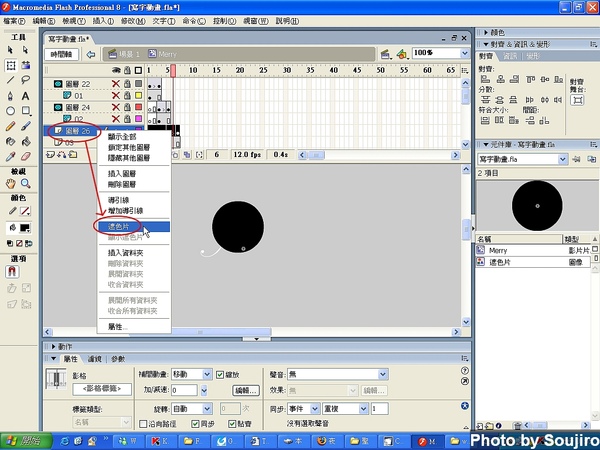Select the Rectangle tool
Screen dimensions: 600x450
(25, 111)
